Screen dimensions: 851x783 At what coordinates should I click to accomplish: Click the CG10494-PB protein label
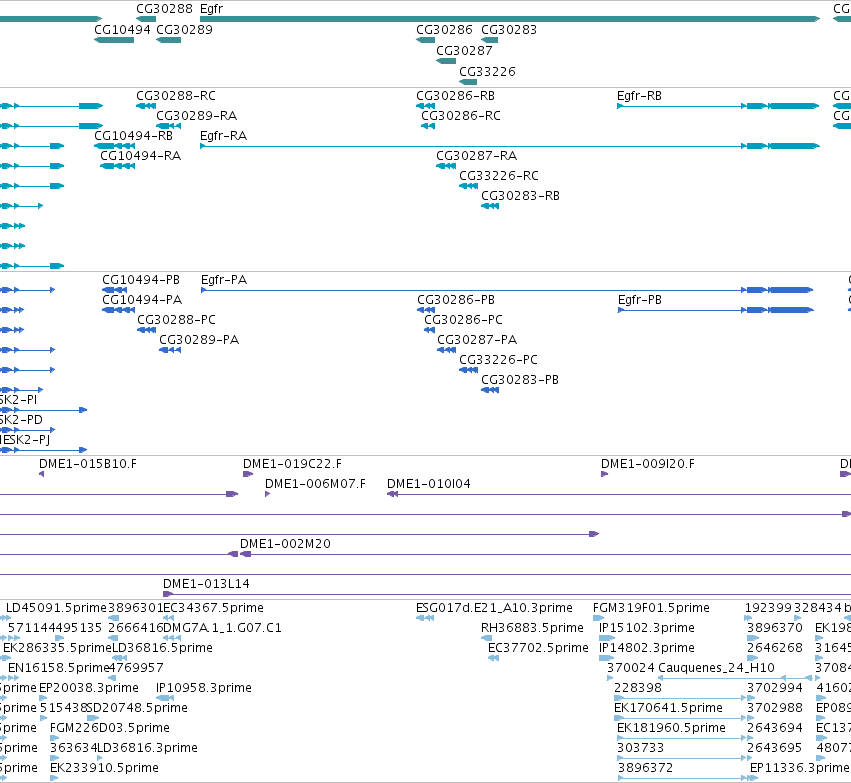[x=141, y=281]
